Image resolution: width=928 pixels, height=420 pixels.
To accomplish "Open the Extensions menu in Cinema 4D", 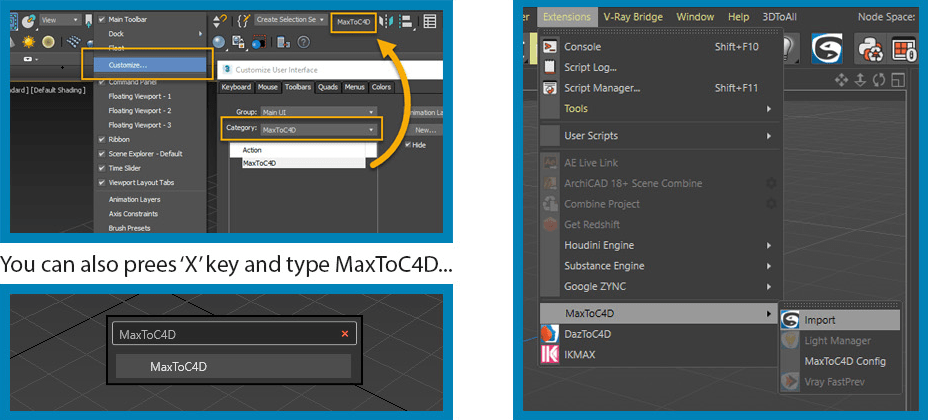I will pyautogui.click(x=566, y=17).
